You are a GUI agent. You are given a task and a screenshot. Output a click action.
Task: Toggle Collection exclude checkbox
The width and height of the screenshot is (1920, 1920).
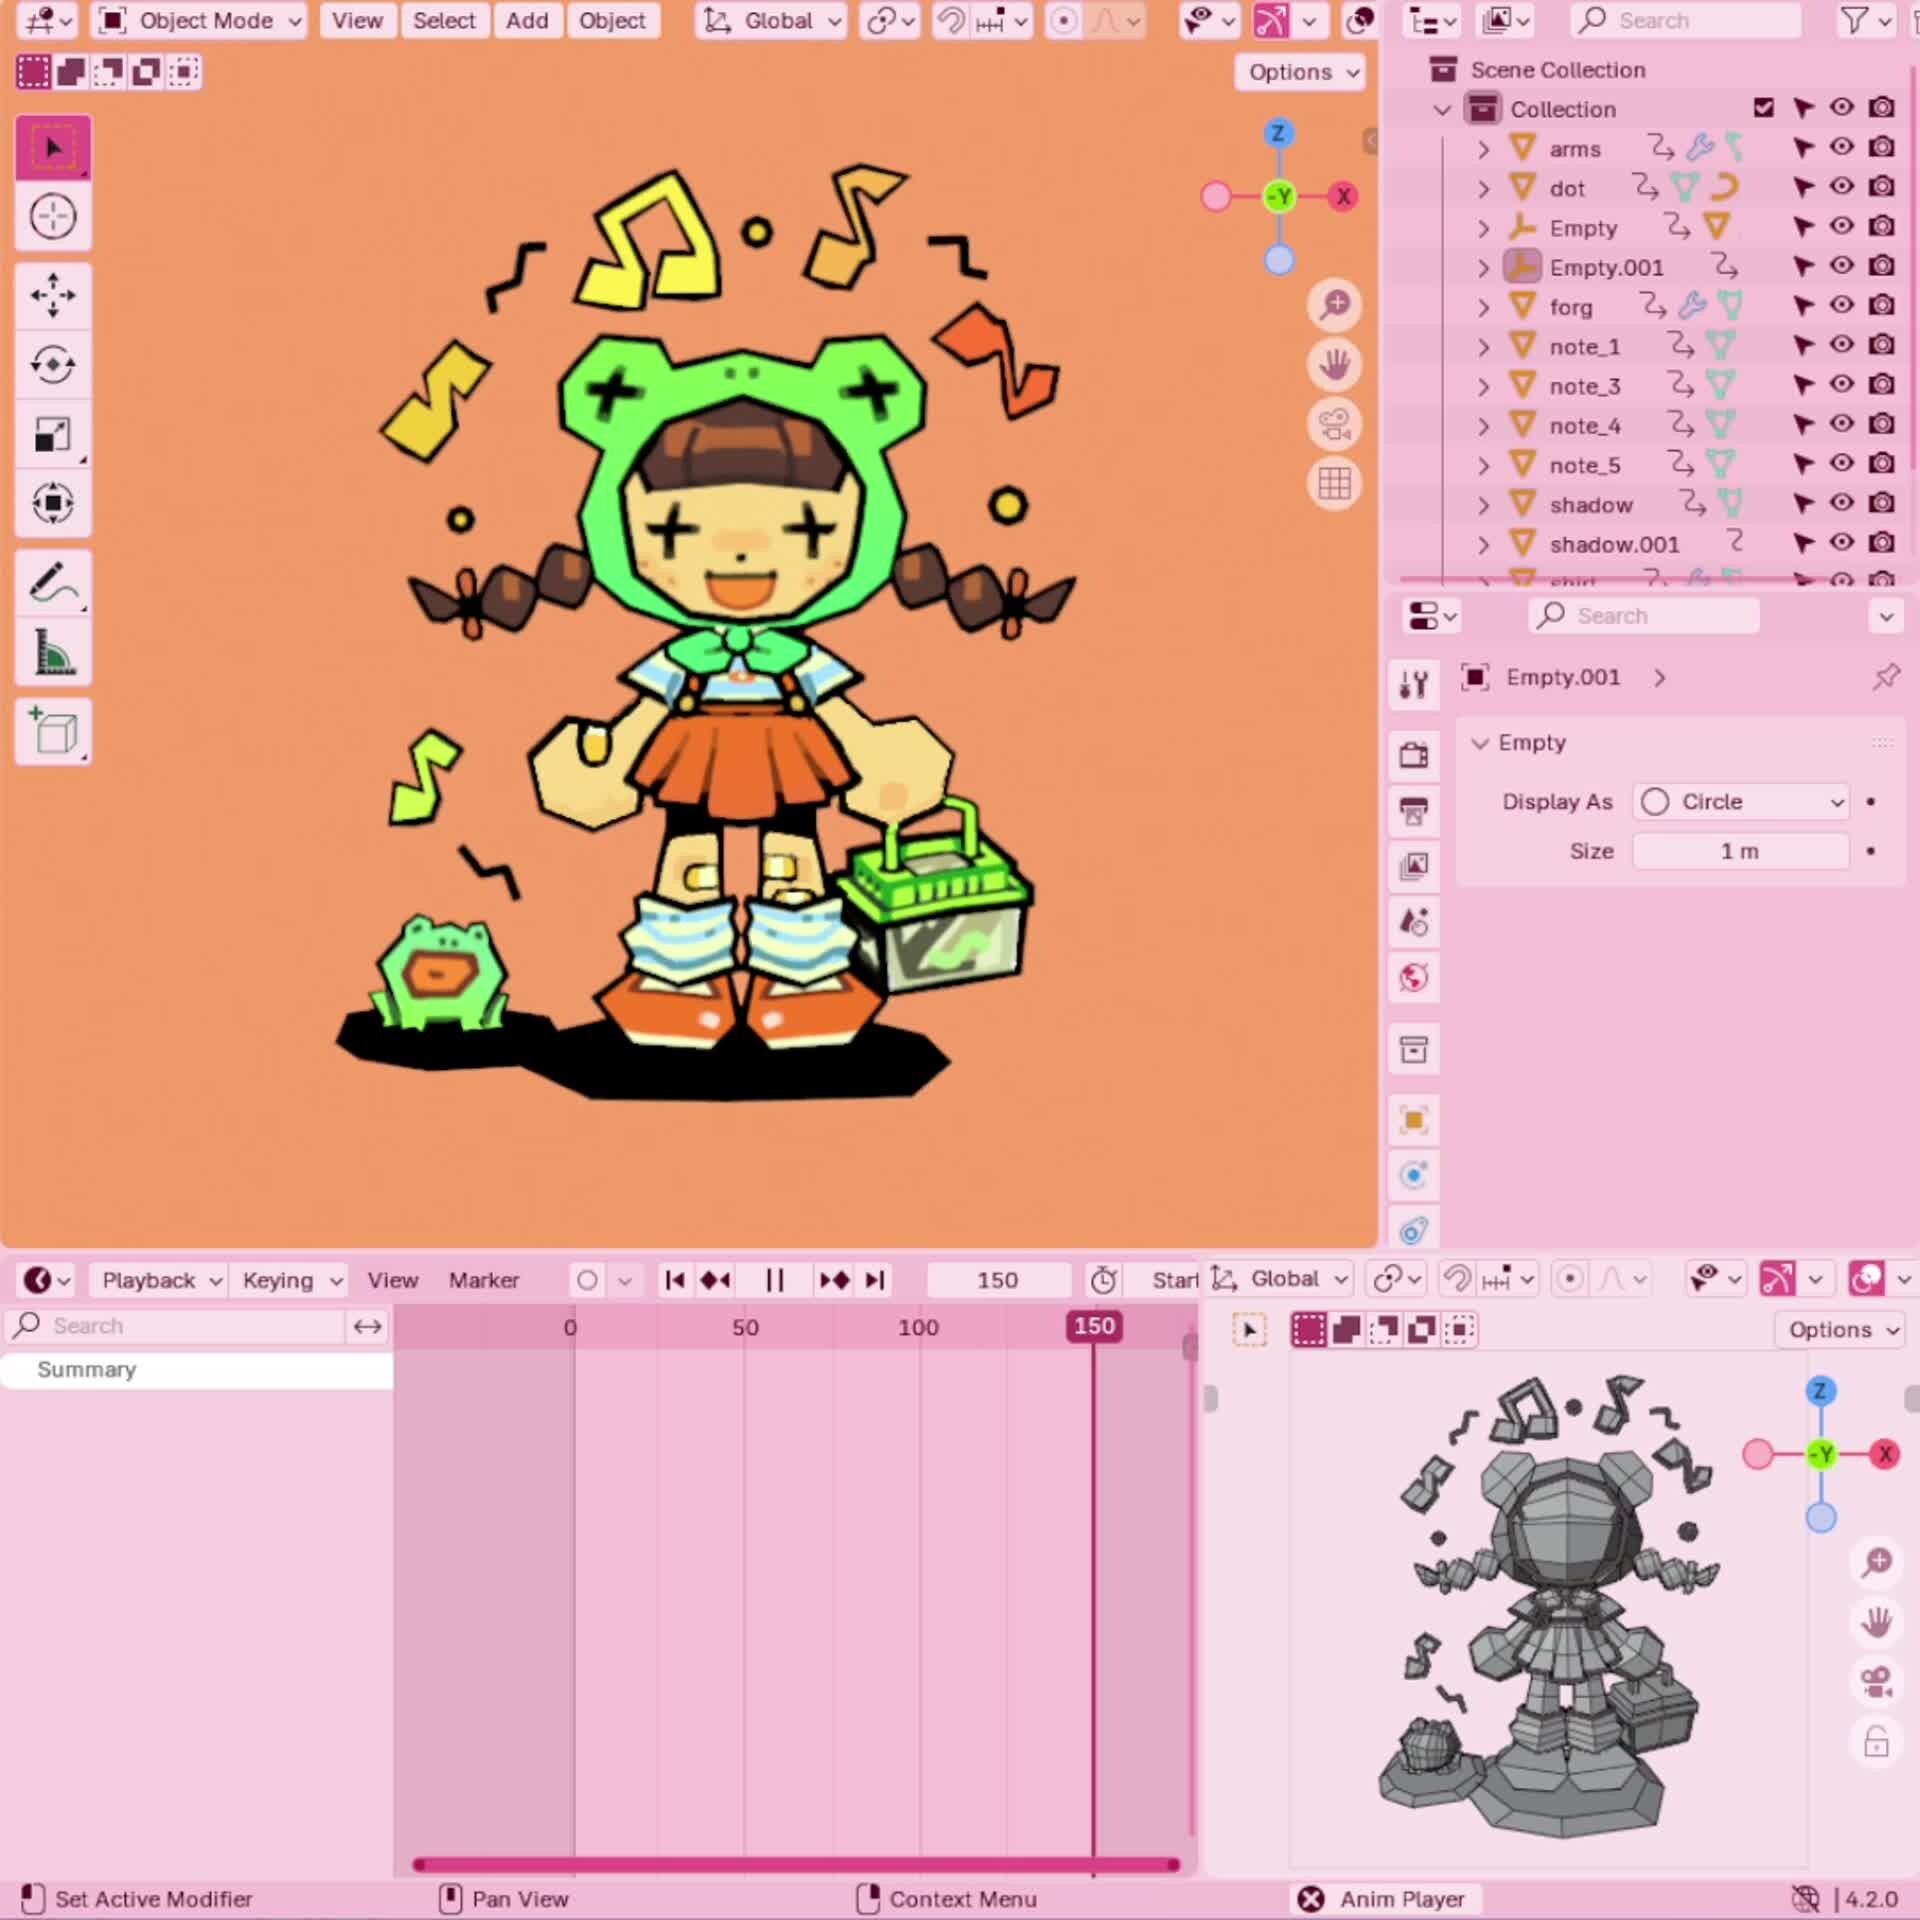(1763, 108)
